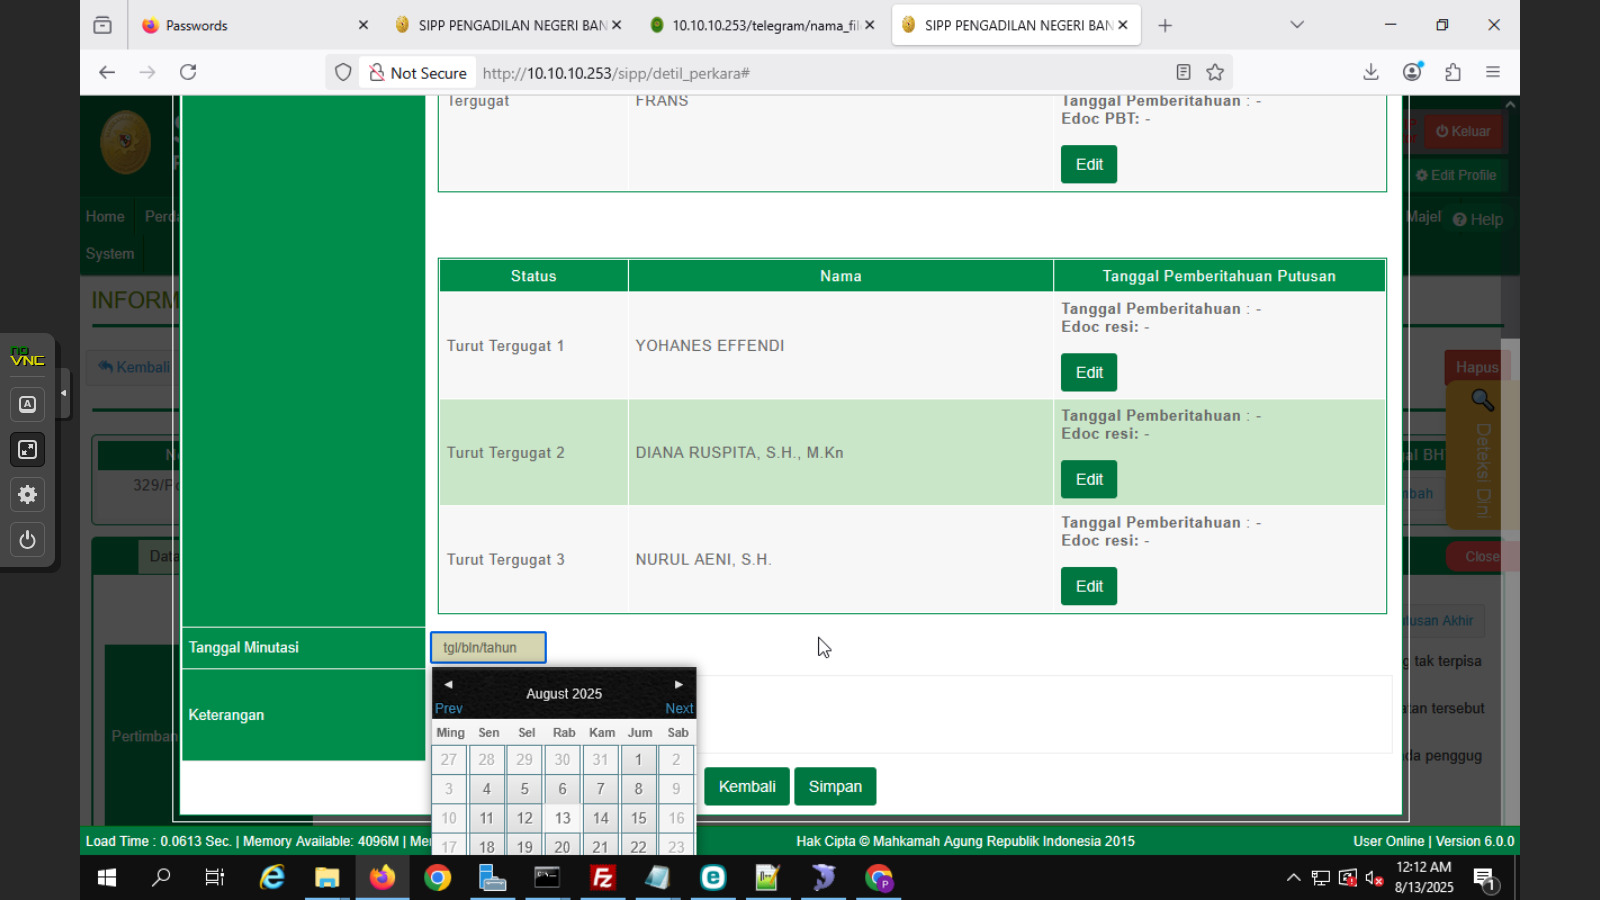
Task: Toggle VNC fullscreen icon
Action: tap(27, 450)
